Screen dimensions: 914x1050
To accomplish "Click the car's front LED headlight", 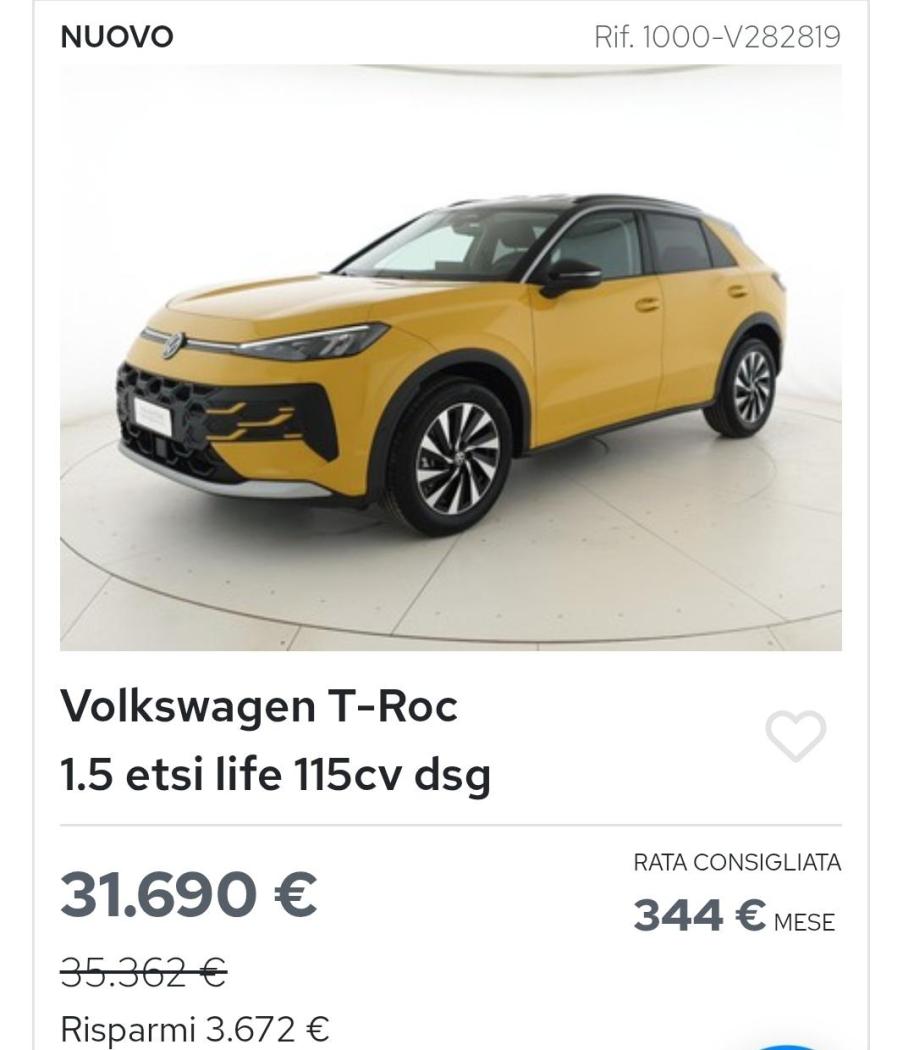I will tap(315, 342).
